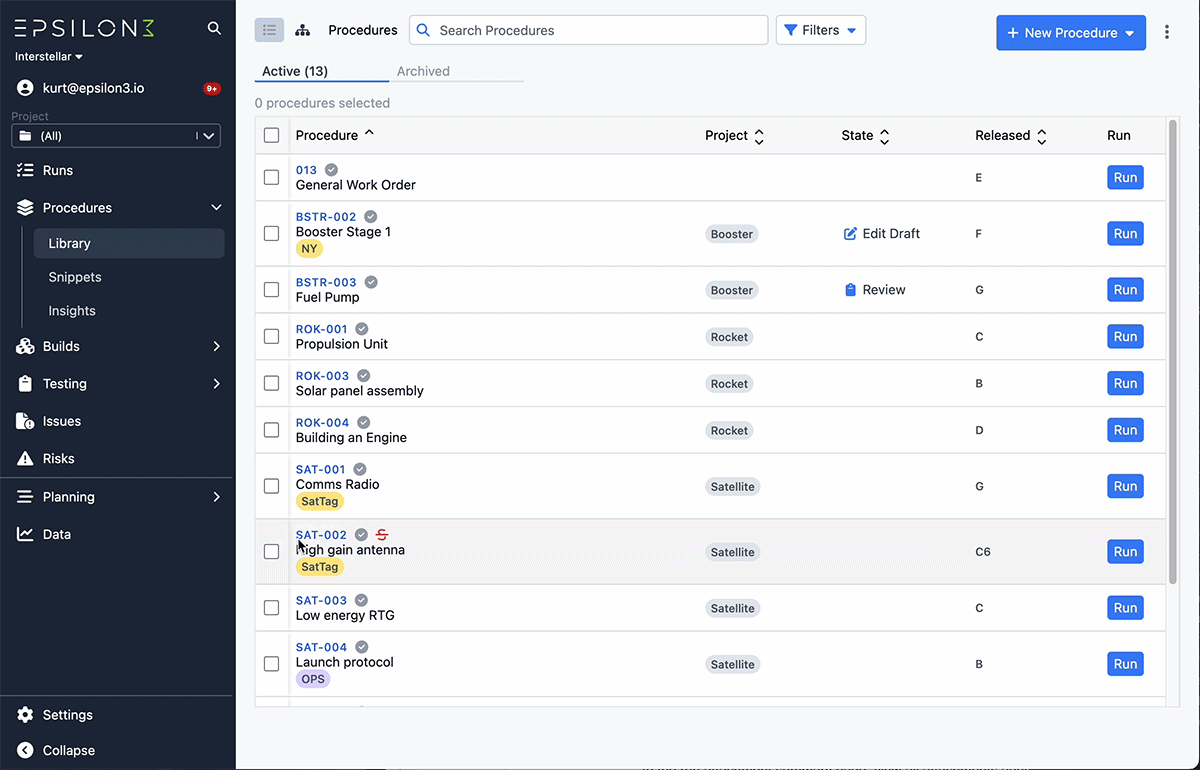The image size is (1200, 770).
Task: Click the Risks warning triangle icon
Action: click(25, 459)
